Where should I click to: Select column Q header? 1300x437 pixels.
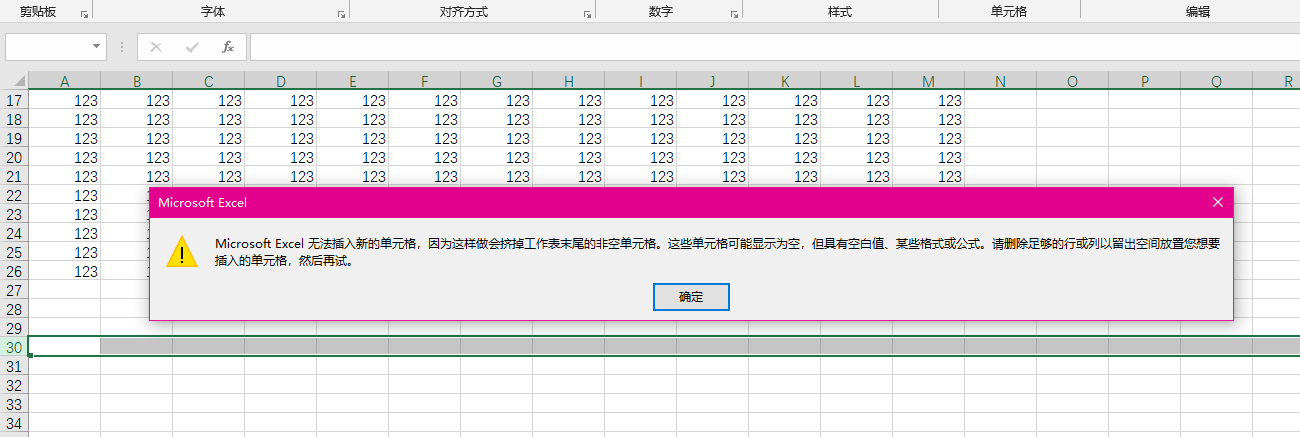pyautogui.click(x=1216, y=81)
